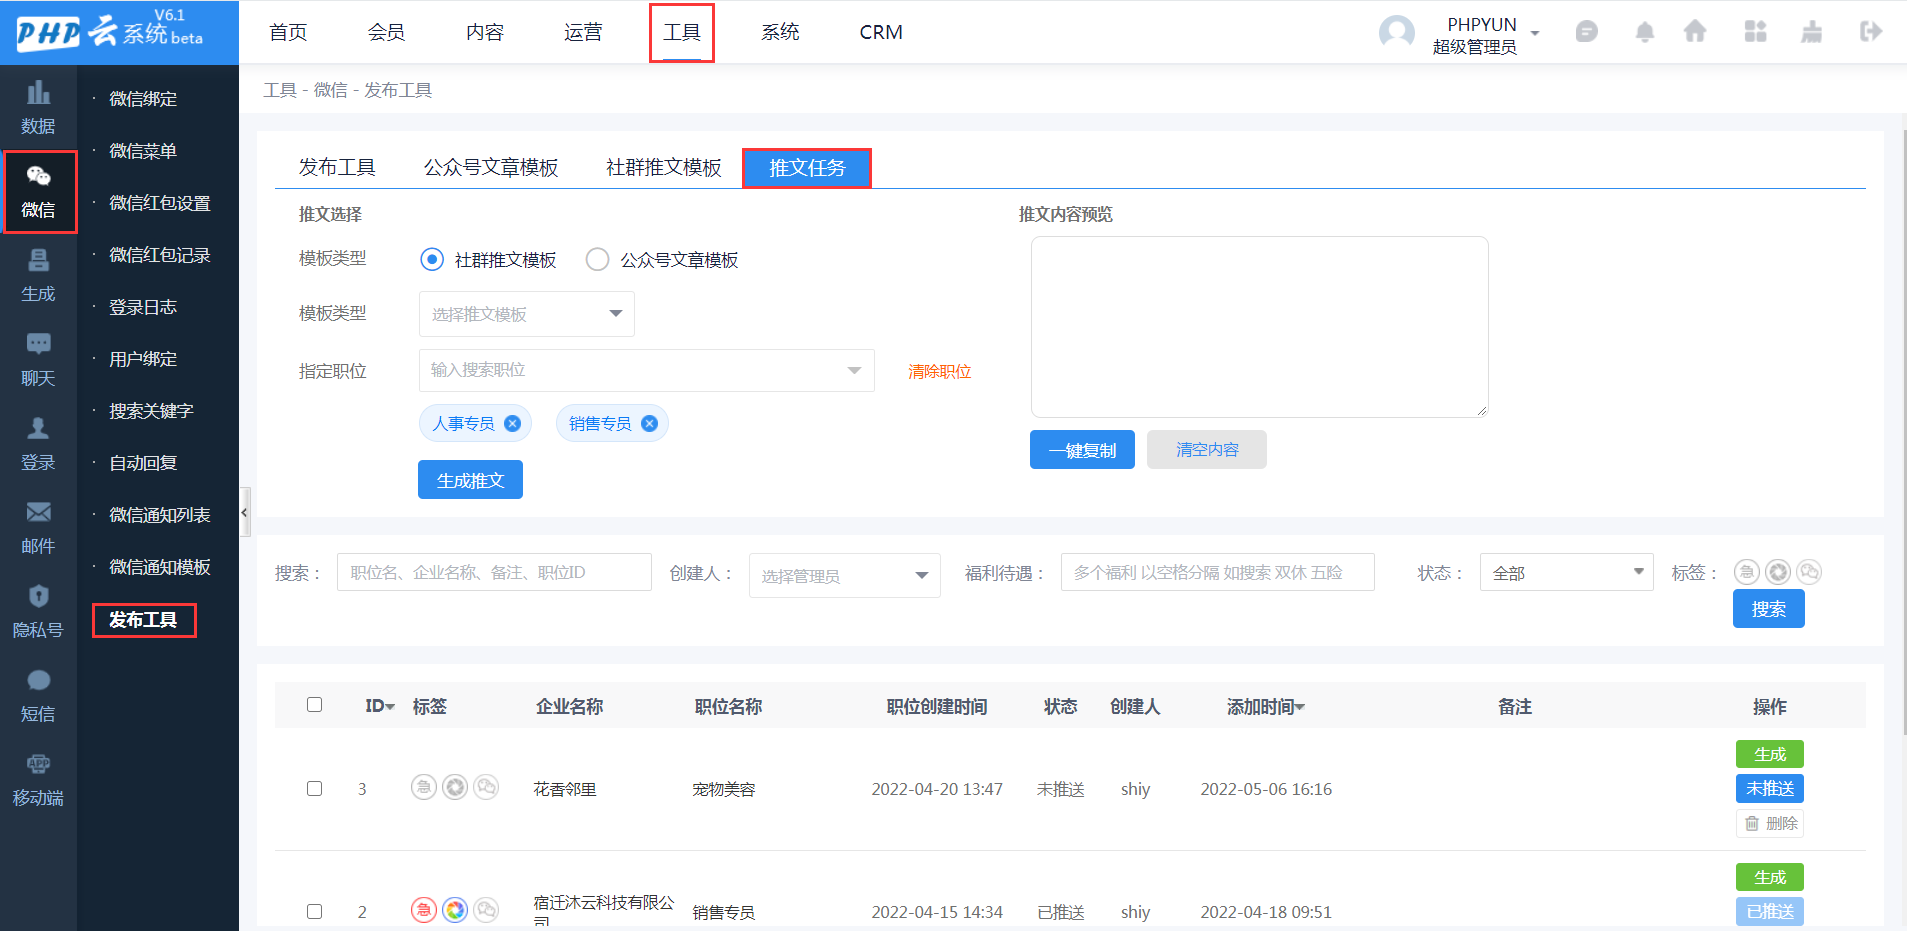Open the 登录 login sidebar section
Screen dimensions: 1907x931
click(38, 444)
